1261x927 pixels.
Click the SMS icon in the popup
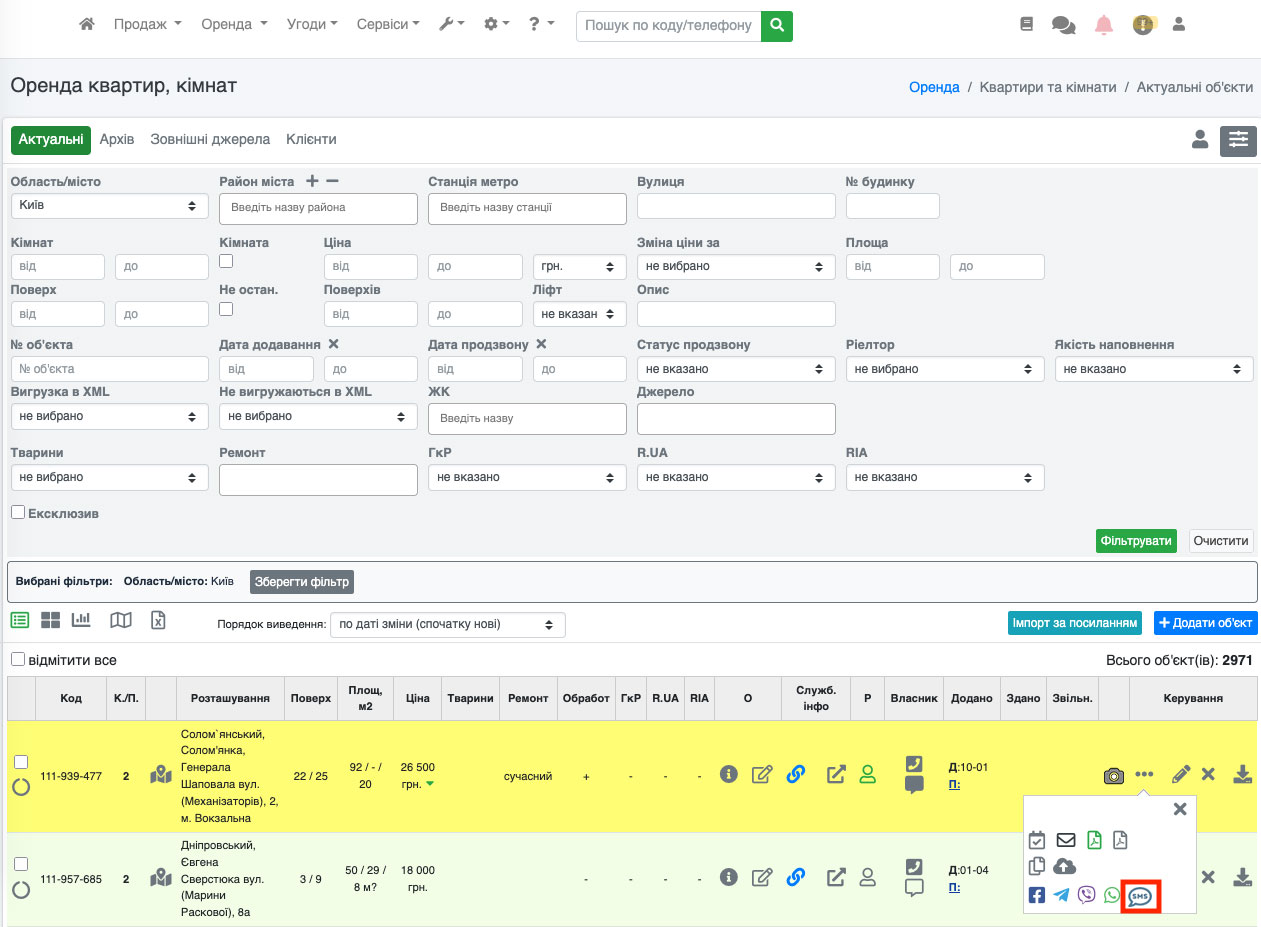click(1140, 896)
